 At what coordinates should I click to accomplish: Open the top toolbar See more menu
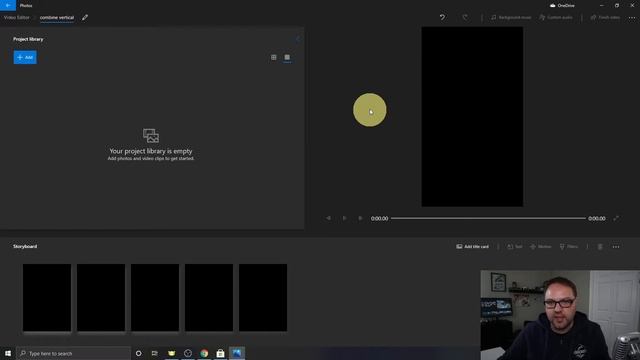[632, 18]
